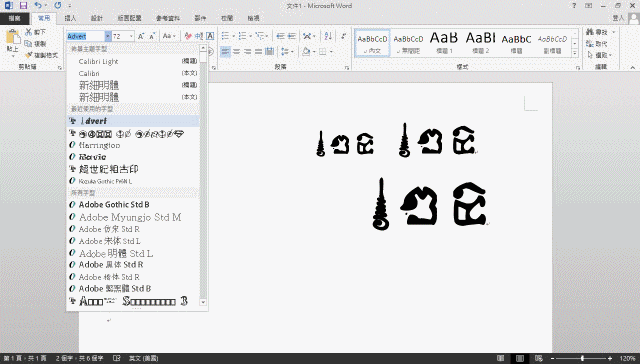Apply the 無間距 No Spacing style

tap(408, 42)
